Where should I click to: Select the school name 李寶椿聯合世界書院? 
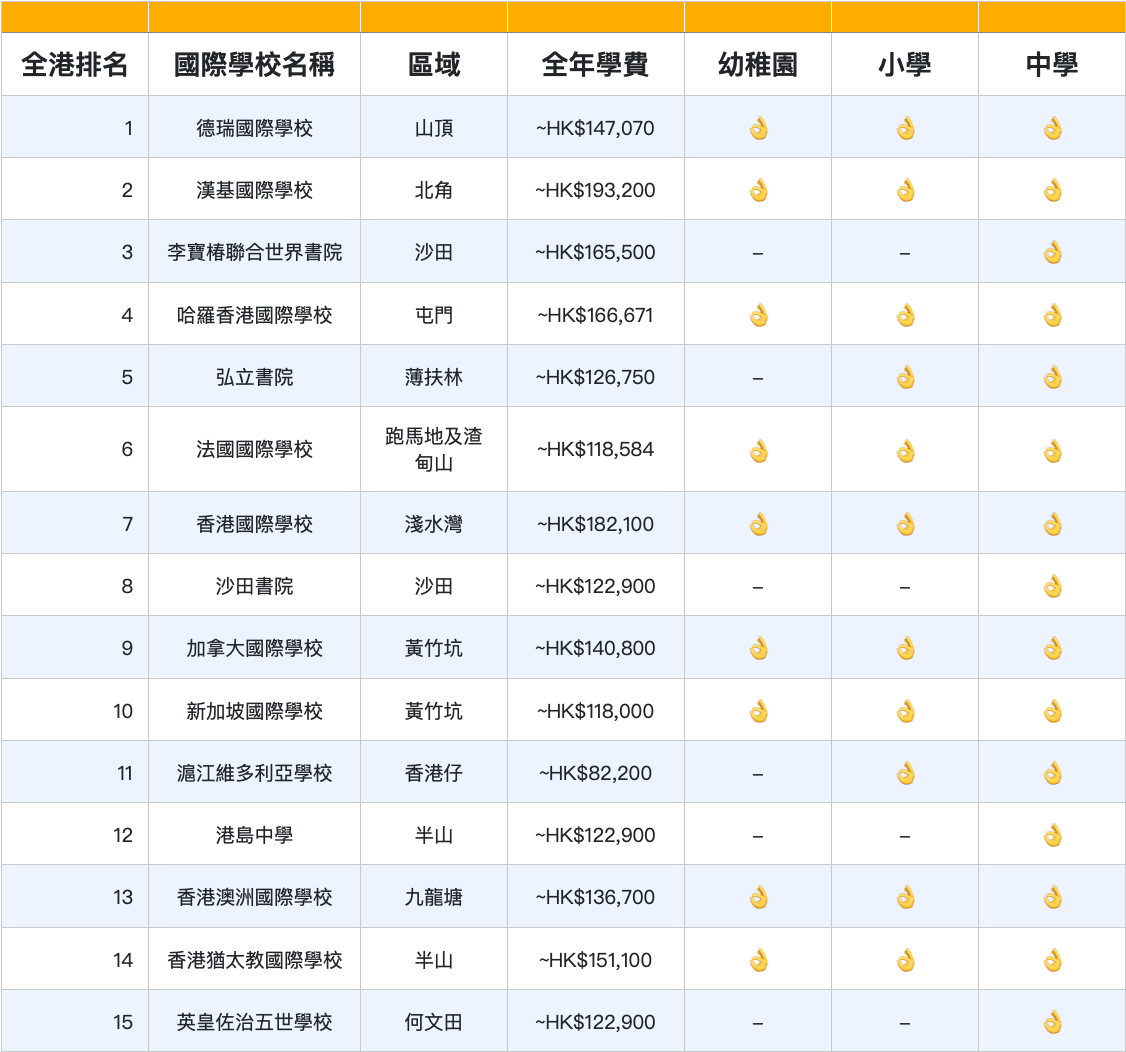pyautogui.click(x=254, y=252)
